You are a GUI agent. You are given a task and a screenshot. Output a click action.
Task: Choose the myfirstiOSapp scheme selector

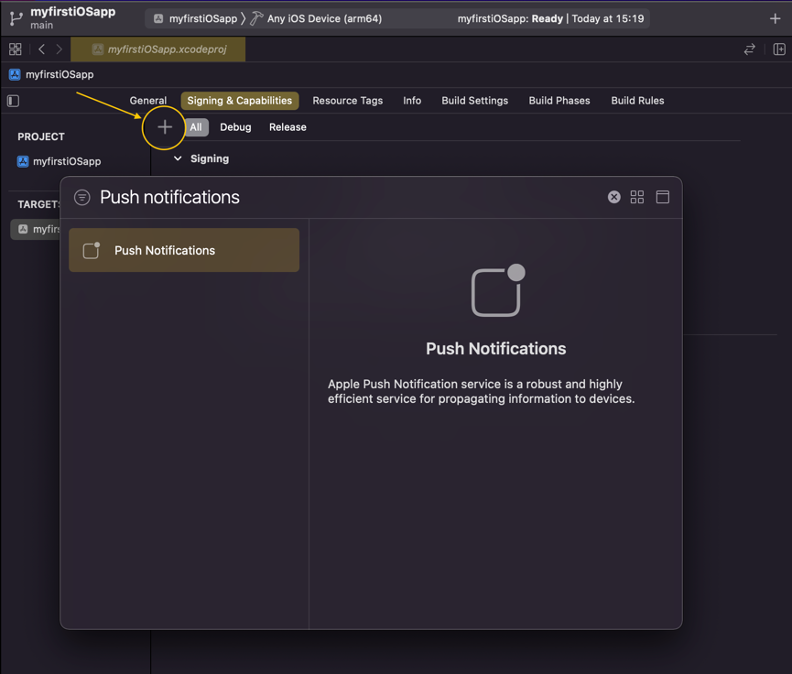(195, 19)
